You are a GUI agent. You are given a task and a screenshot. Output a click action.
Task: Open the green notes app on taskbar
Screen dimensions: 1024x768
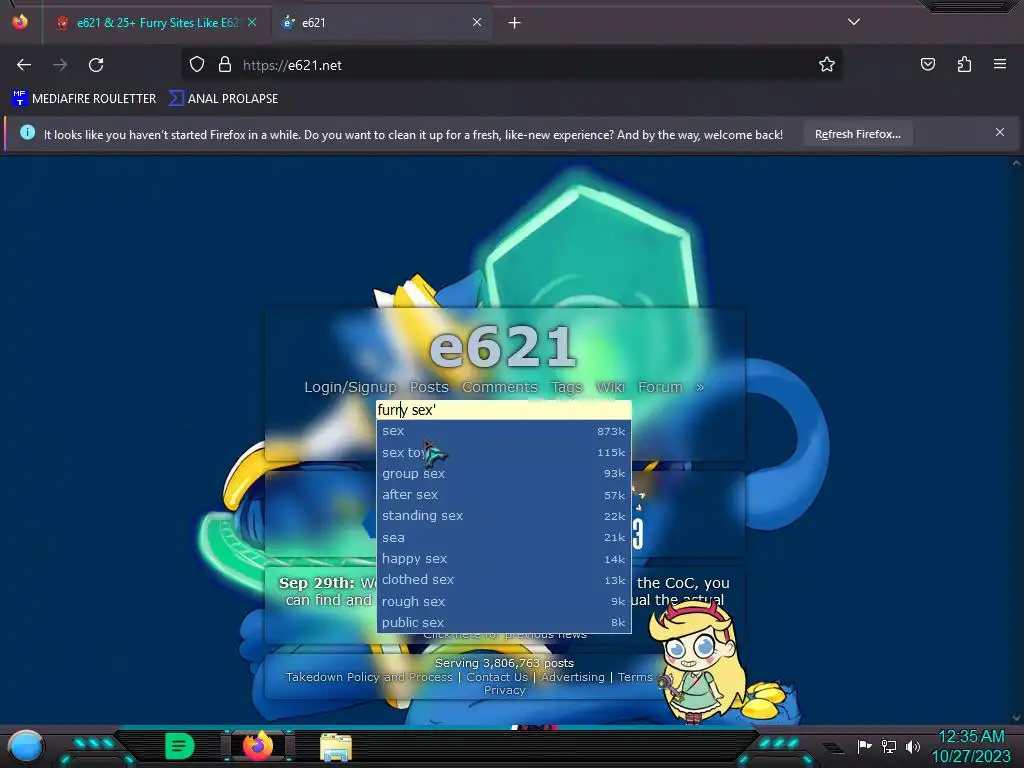pyautogui.click(x=180, y=746)
